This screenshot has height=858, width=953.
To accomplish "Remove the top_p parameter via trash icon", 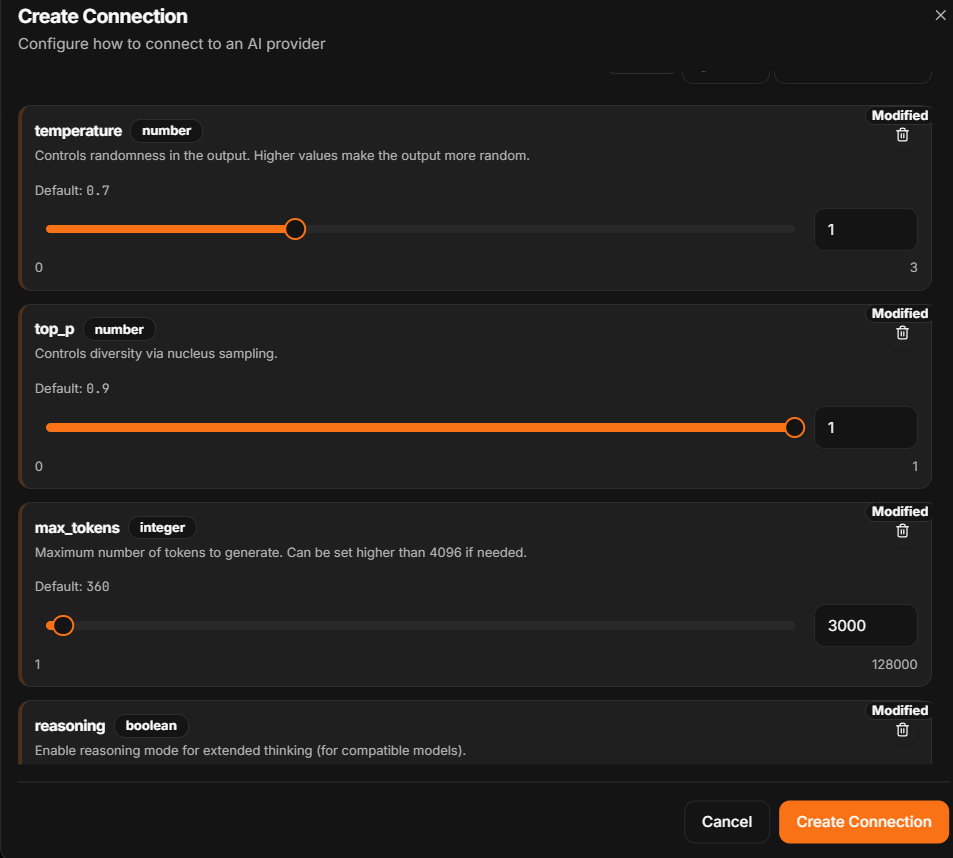I will click(903, 333).
